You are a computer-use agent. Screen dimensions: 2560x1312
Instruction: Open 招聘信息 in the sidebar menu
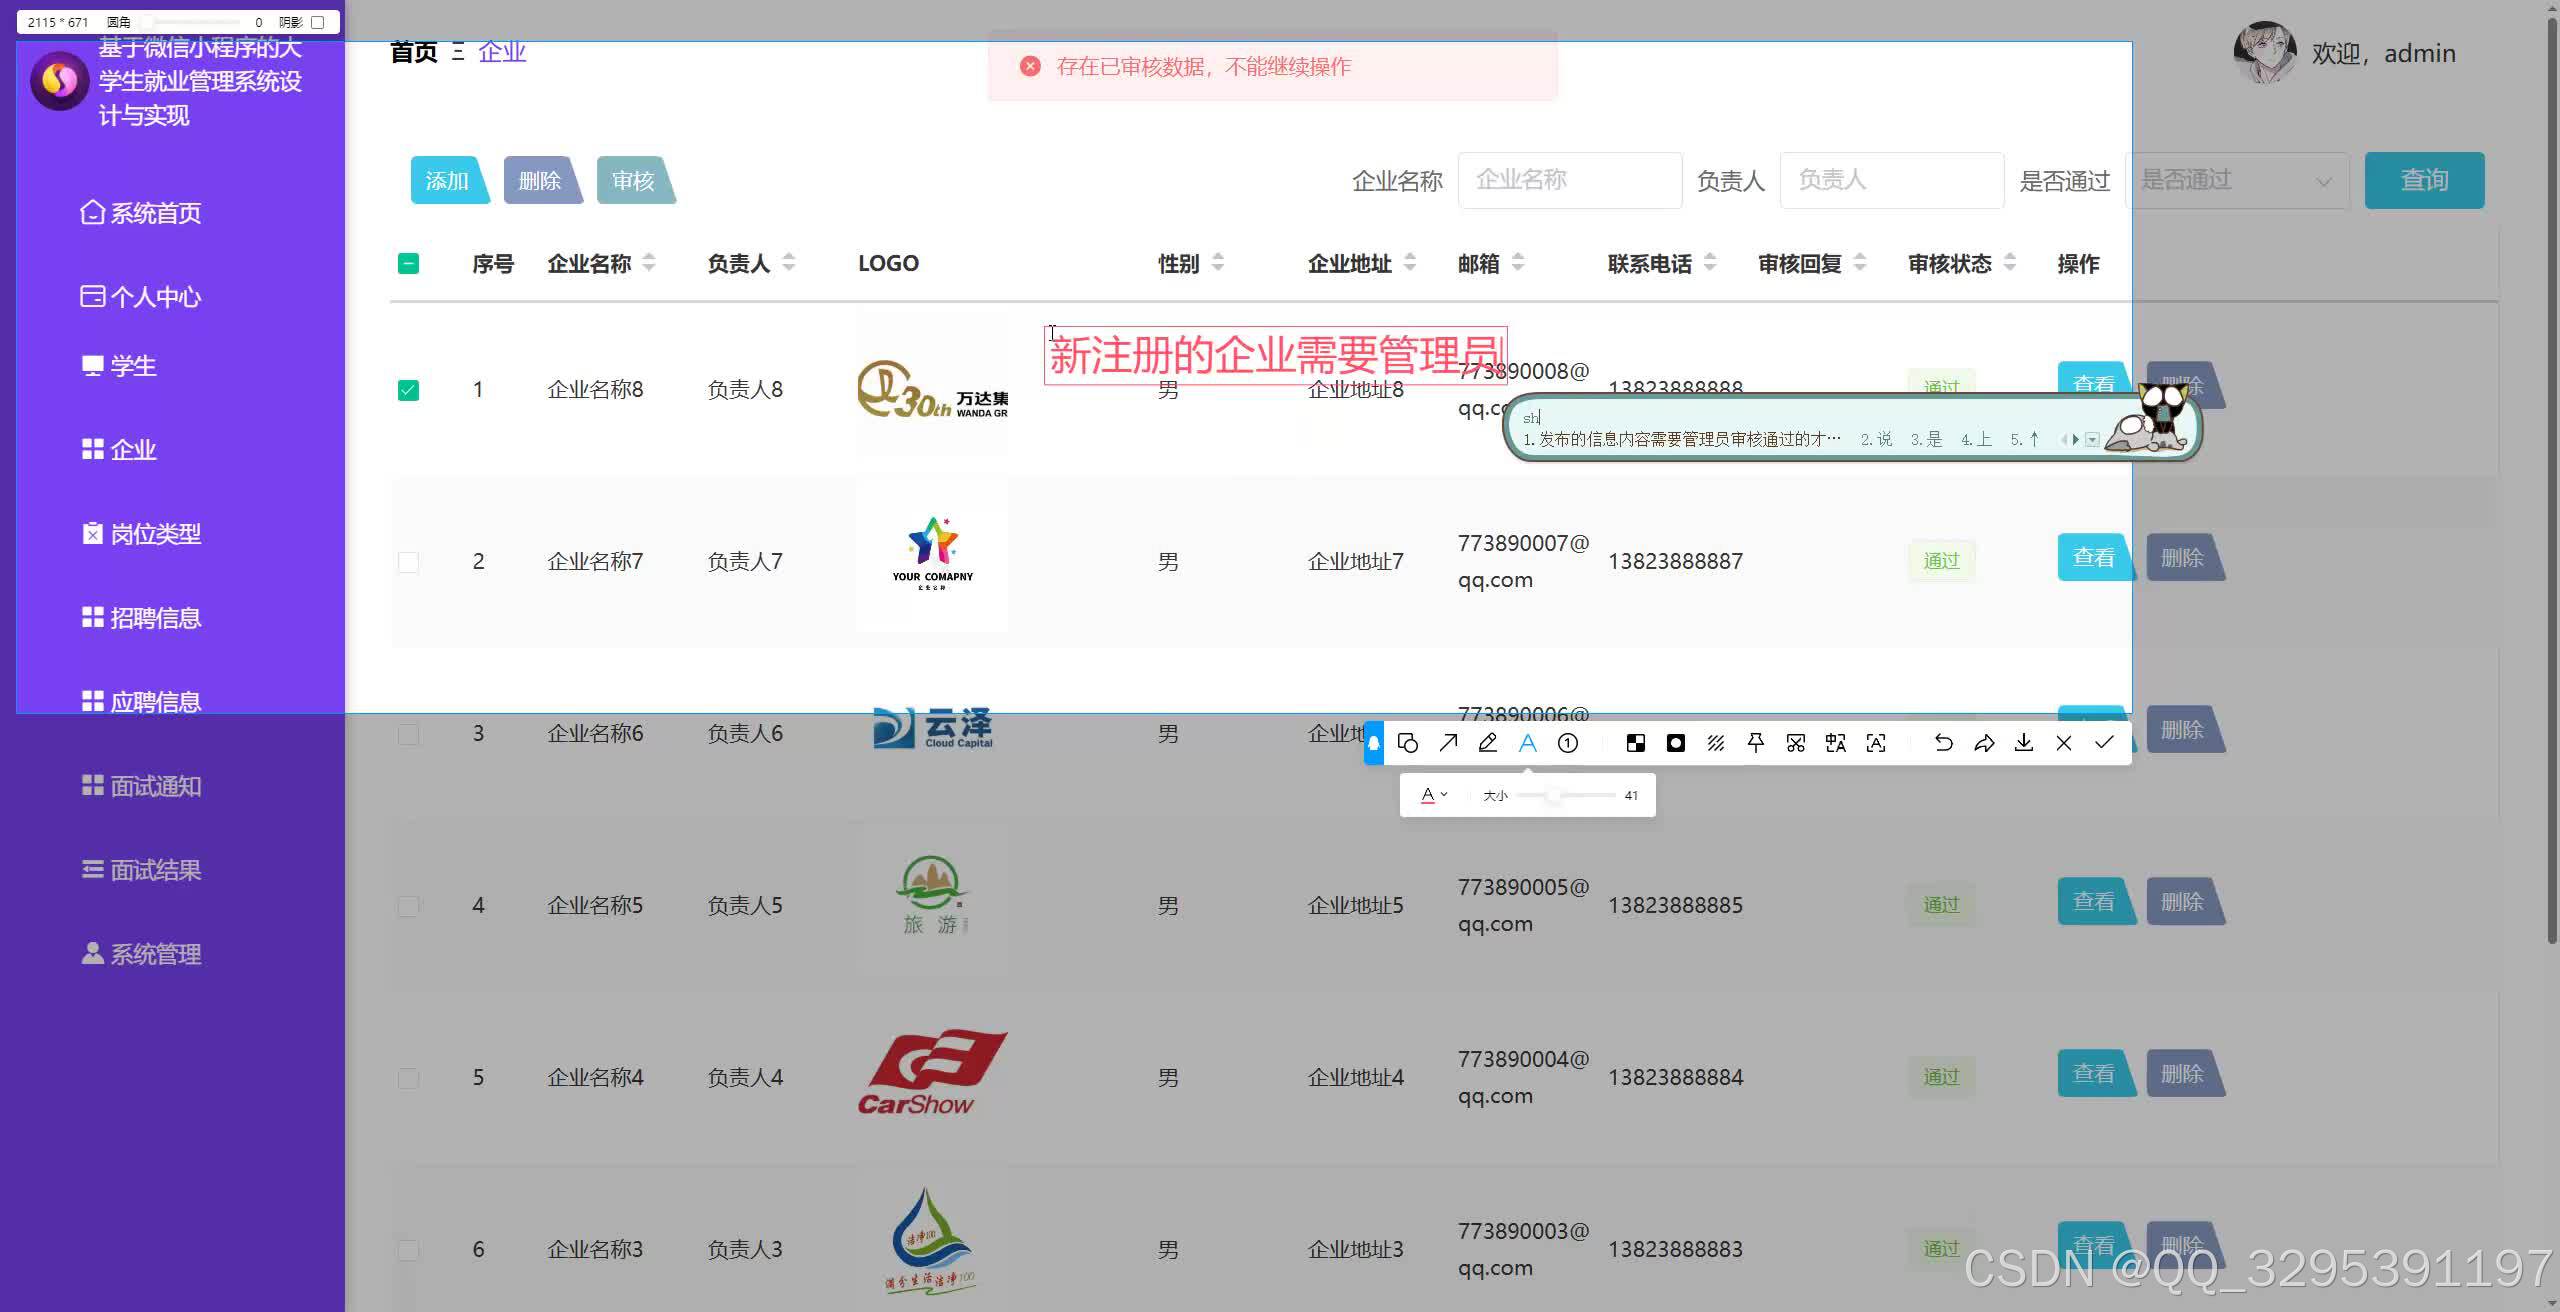155,617
